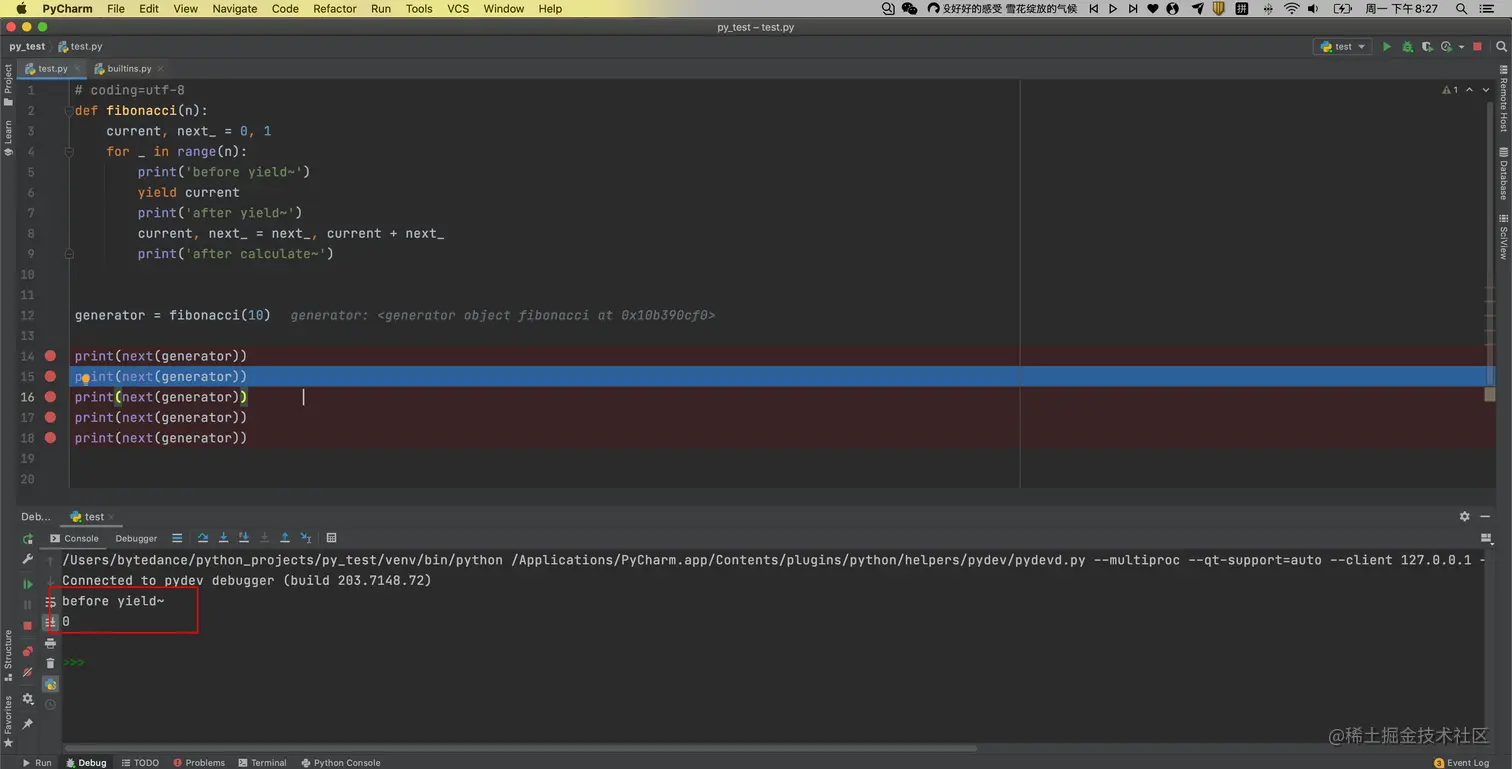Click the Step Into debug icon
The width and height of the screenshot is (1512, 769).
coord(223,538)
